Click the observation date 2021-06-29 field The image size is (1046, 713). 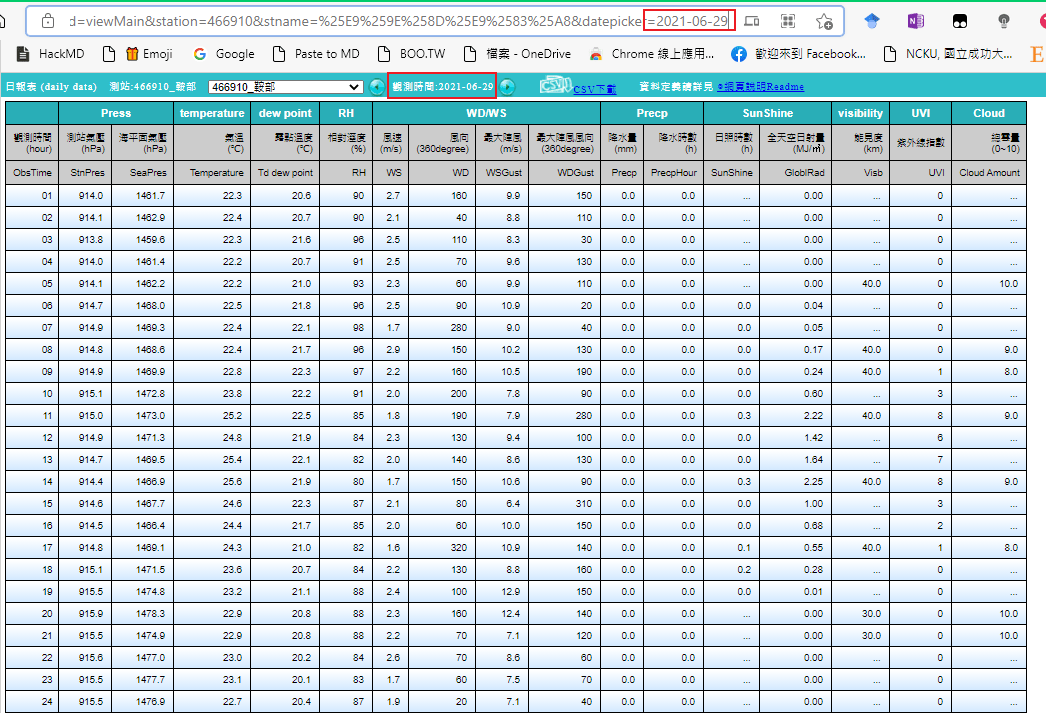pos(442,87)
